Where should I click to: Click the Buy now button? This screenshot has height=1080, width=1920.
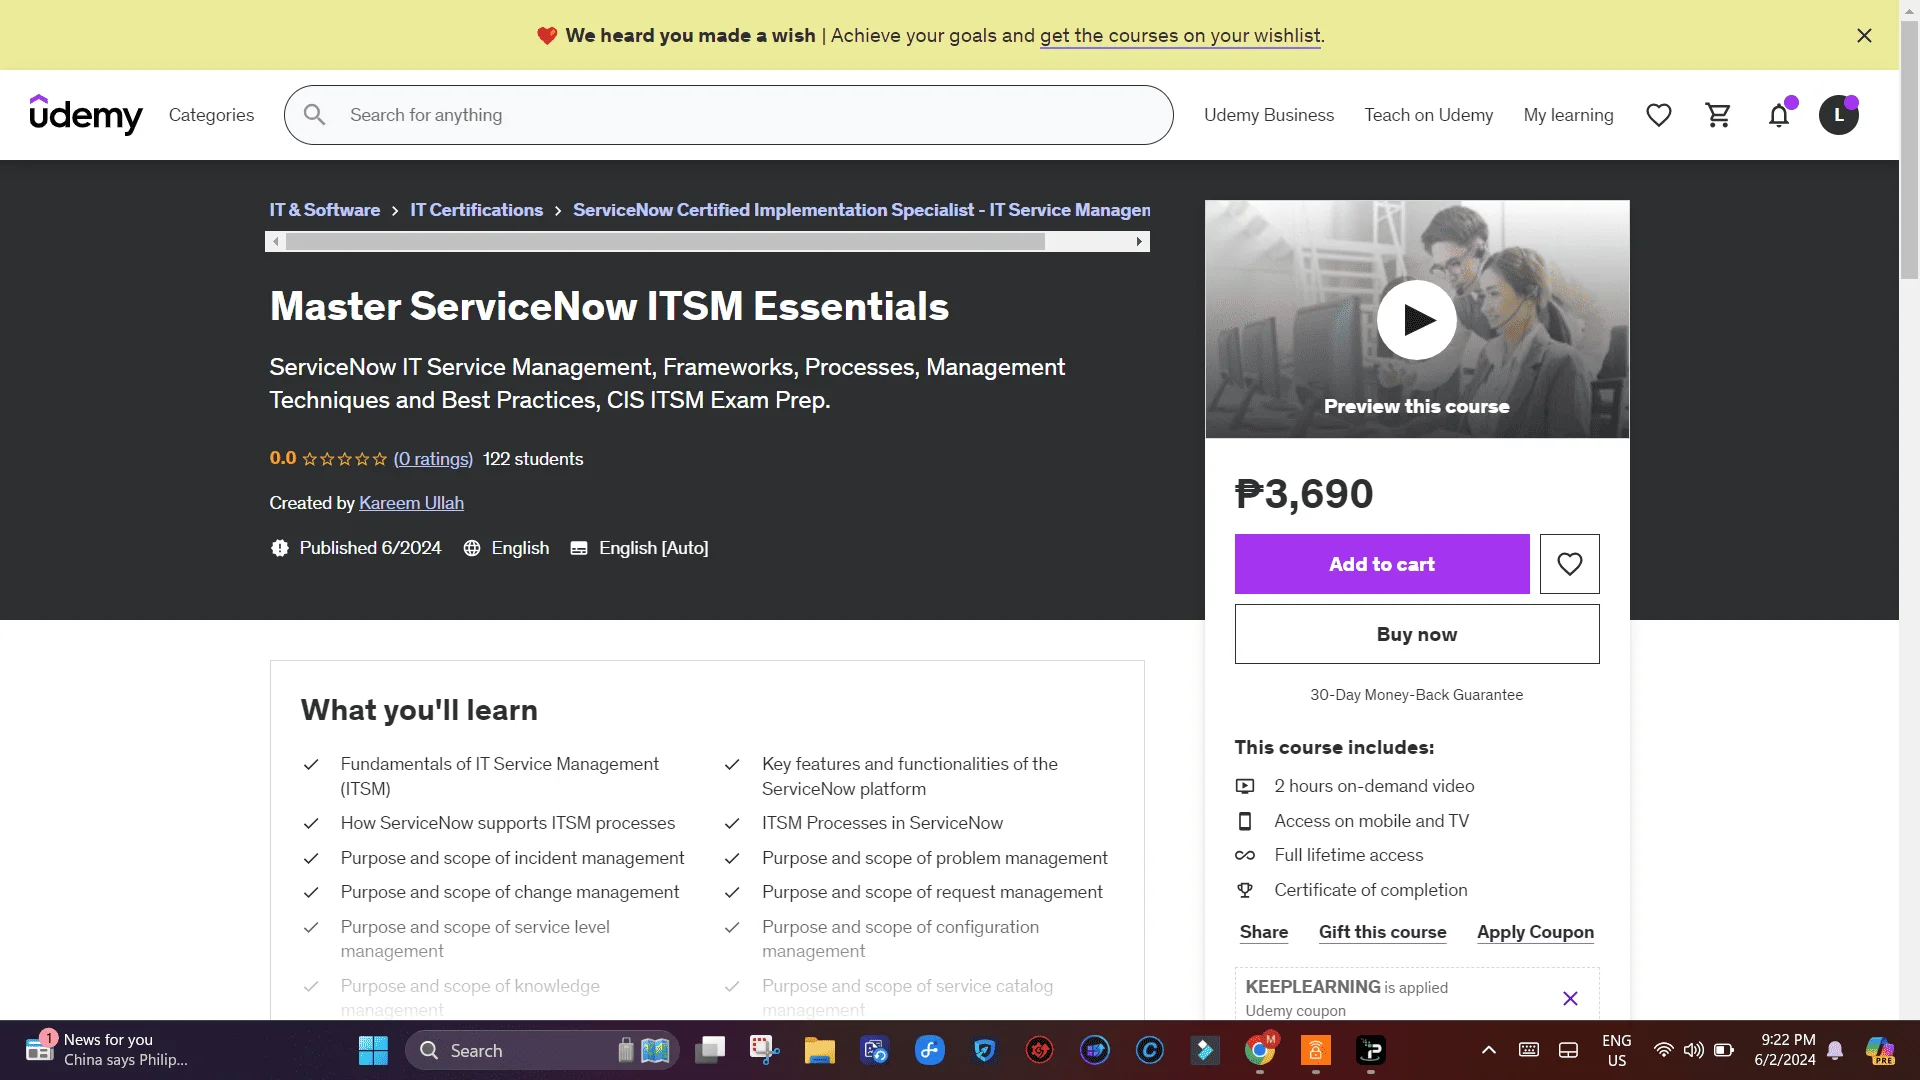1417,634
